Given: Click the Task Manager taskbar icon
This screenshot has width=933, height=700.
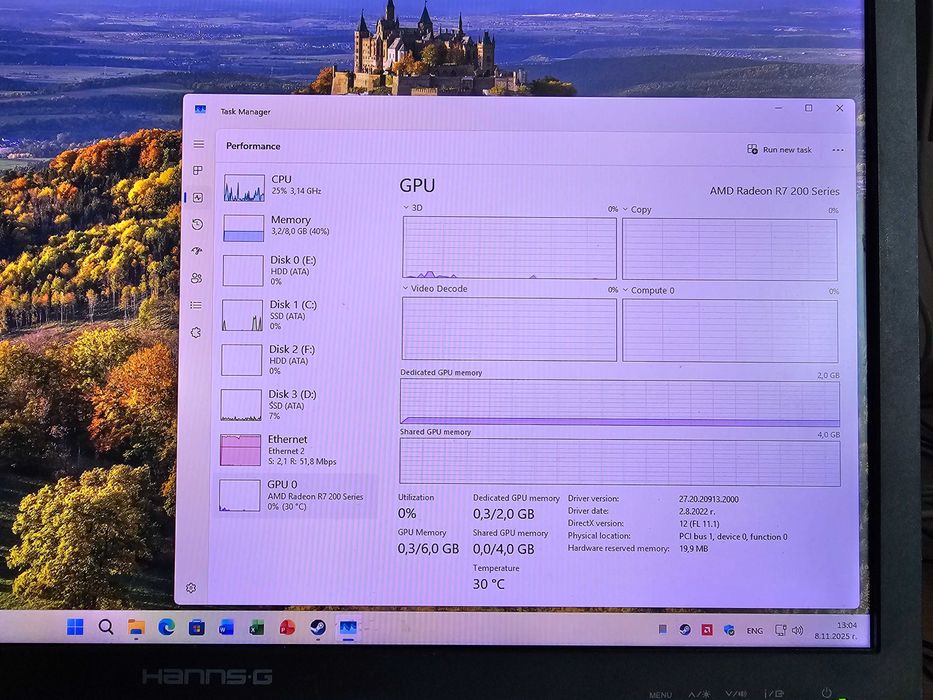Looking at the screenshot, I should 348,628.
